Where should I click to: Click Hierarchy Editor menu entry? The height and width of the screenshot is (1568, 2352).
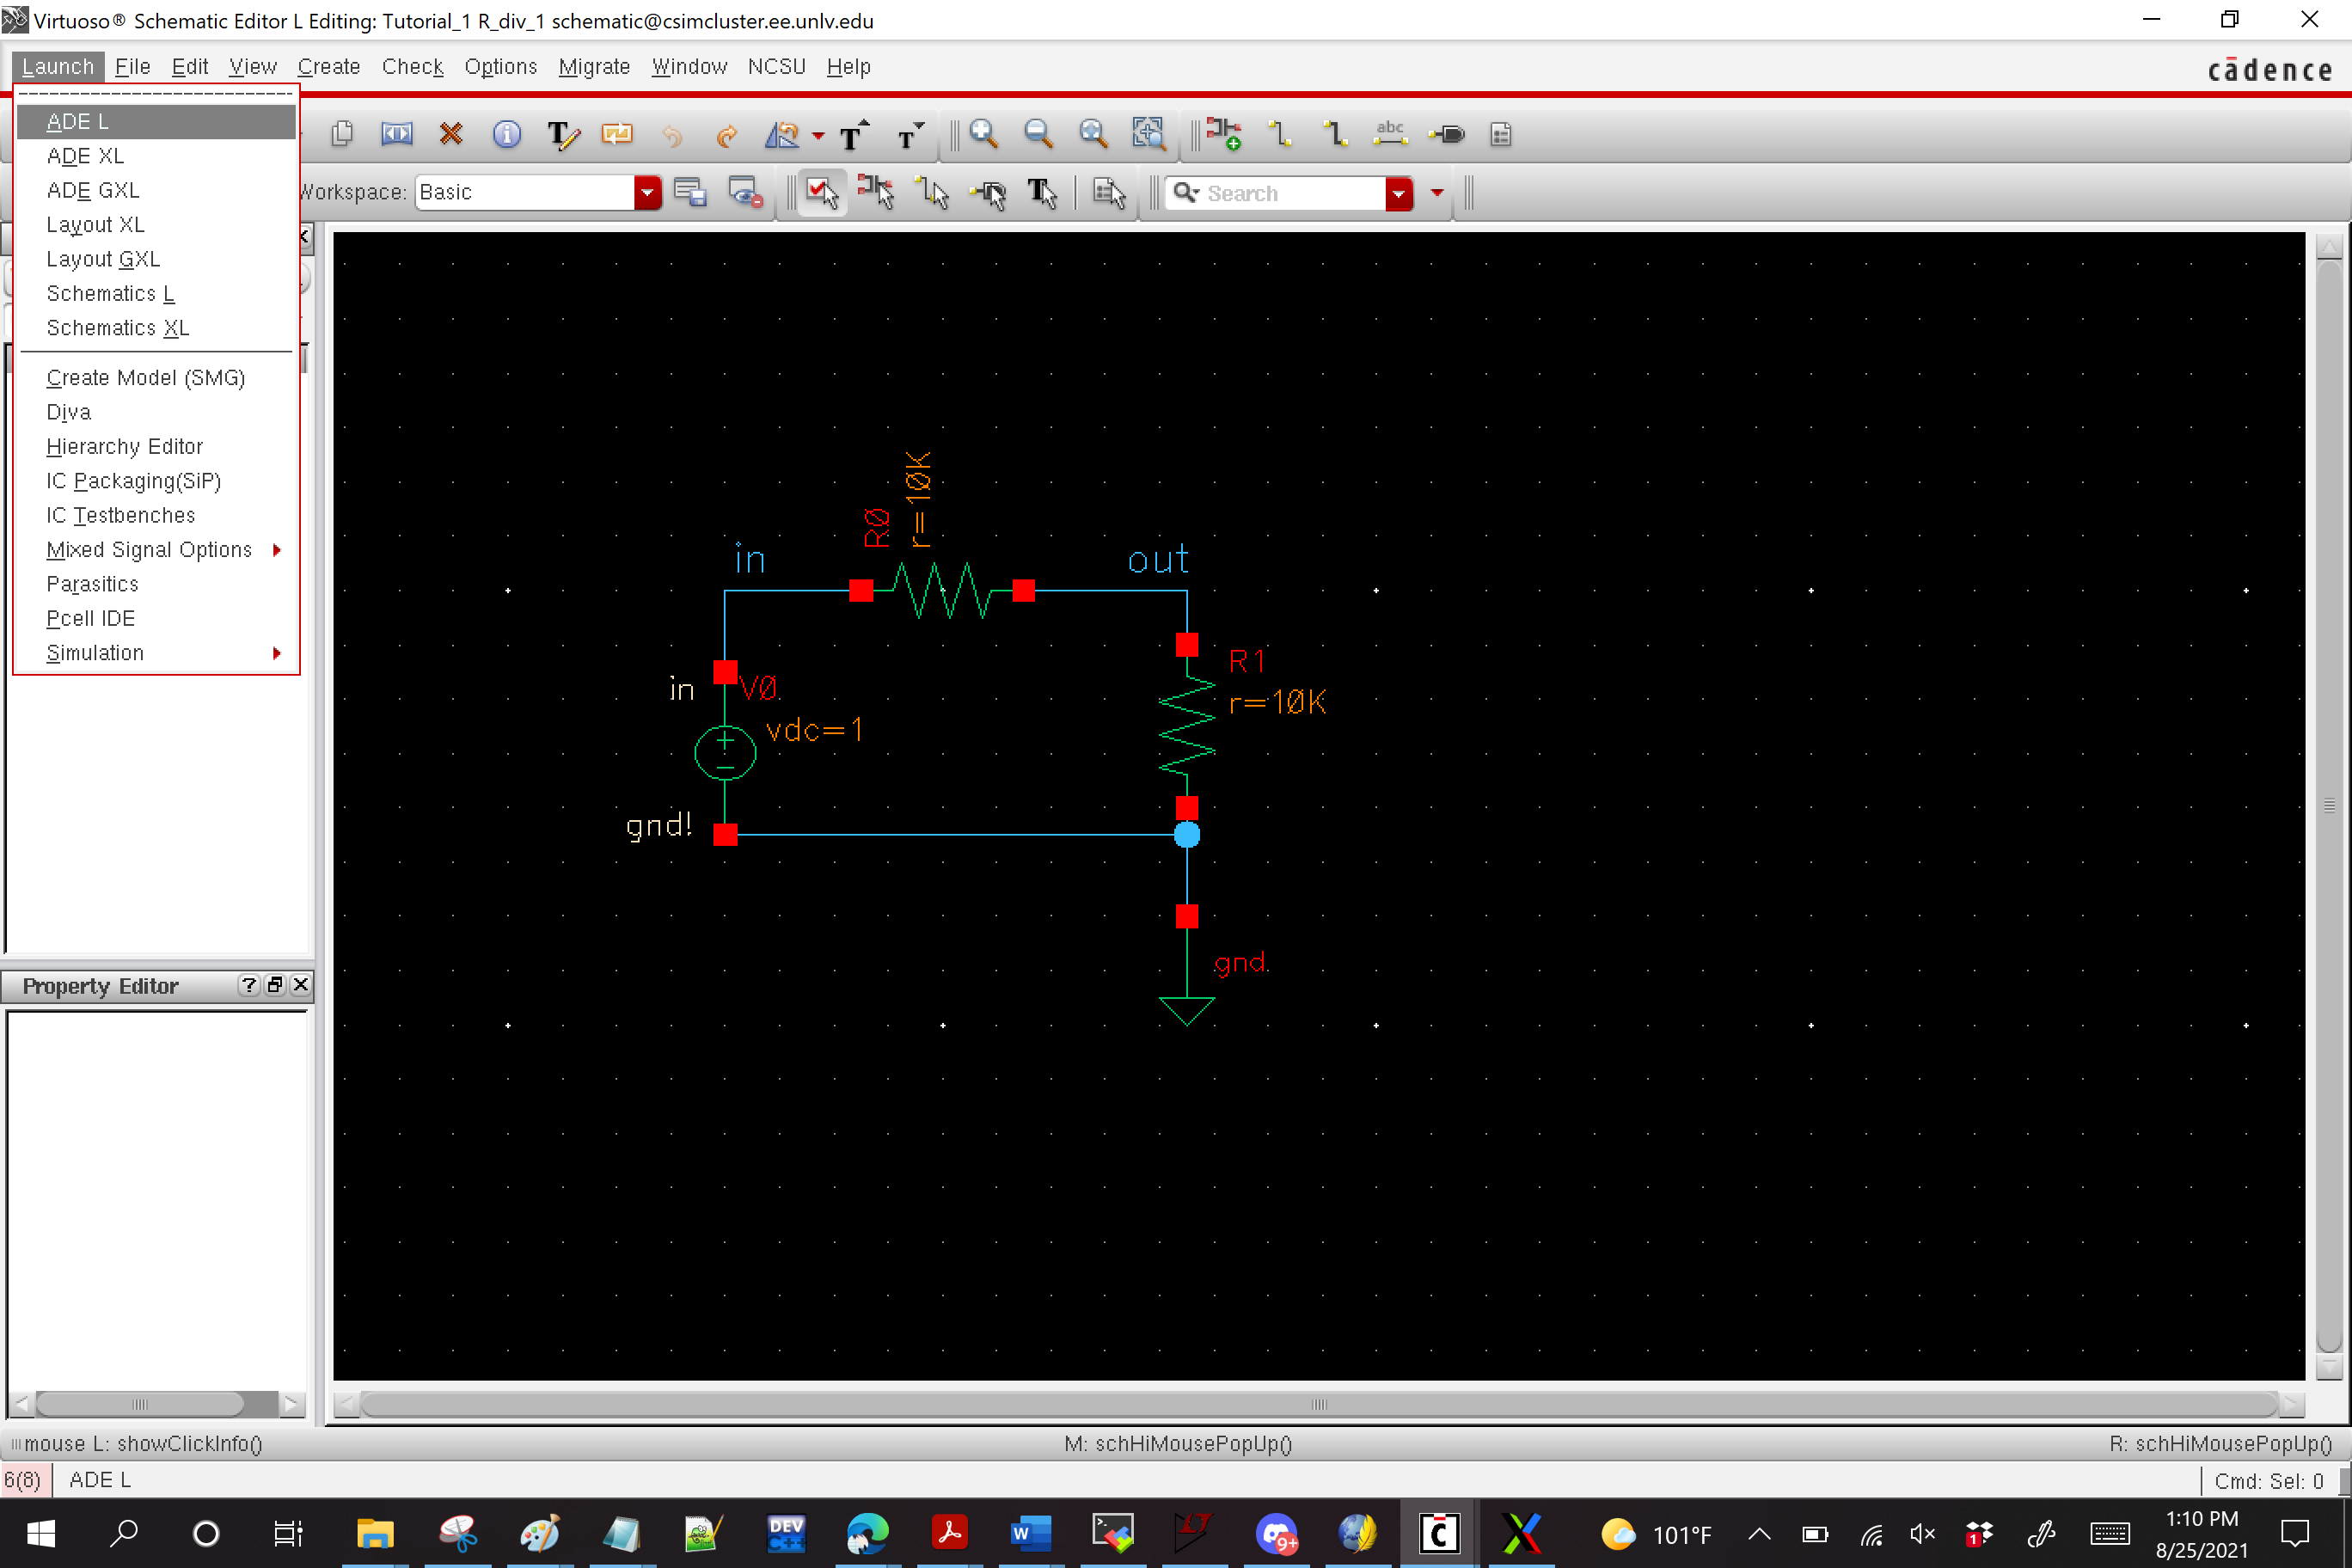pos(125,447)
